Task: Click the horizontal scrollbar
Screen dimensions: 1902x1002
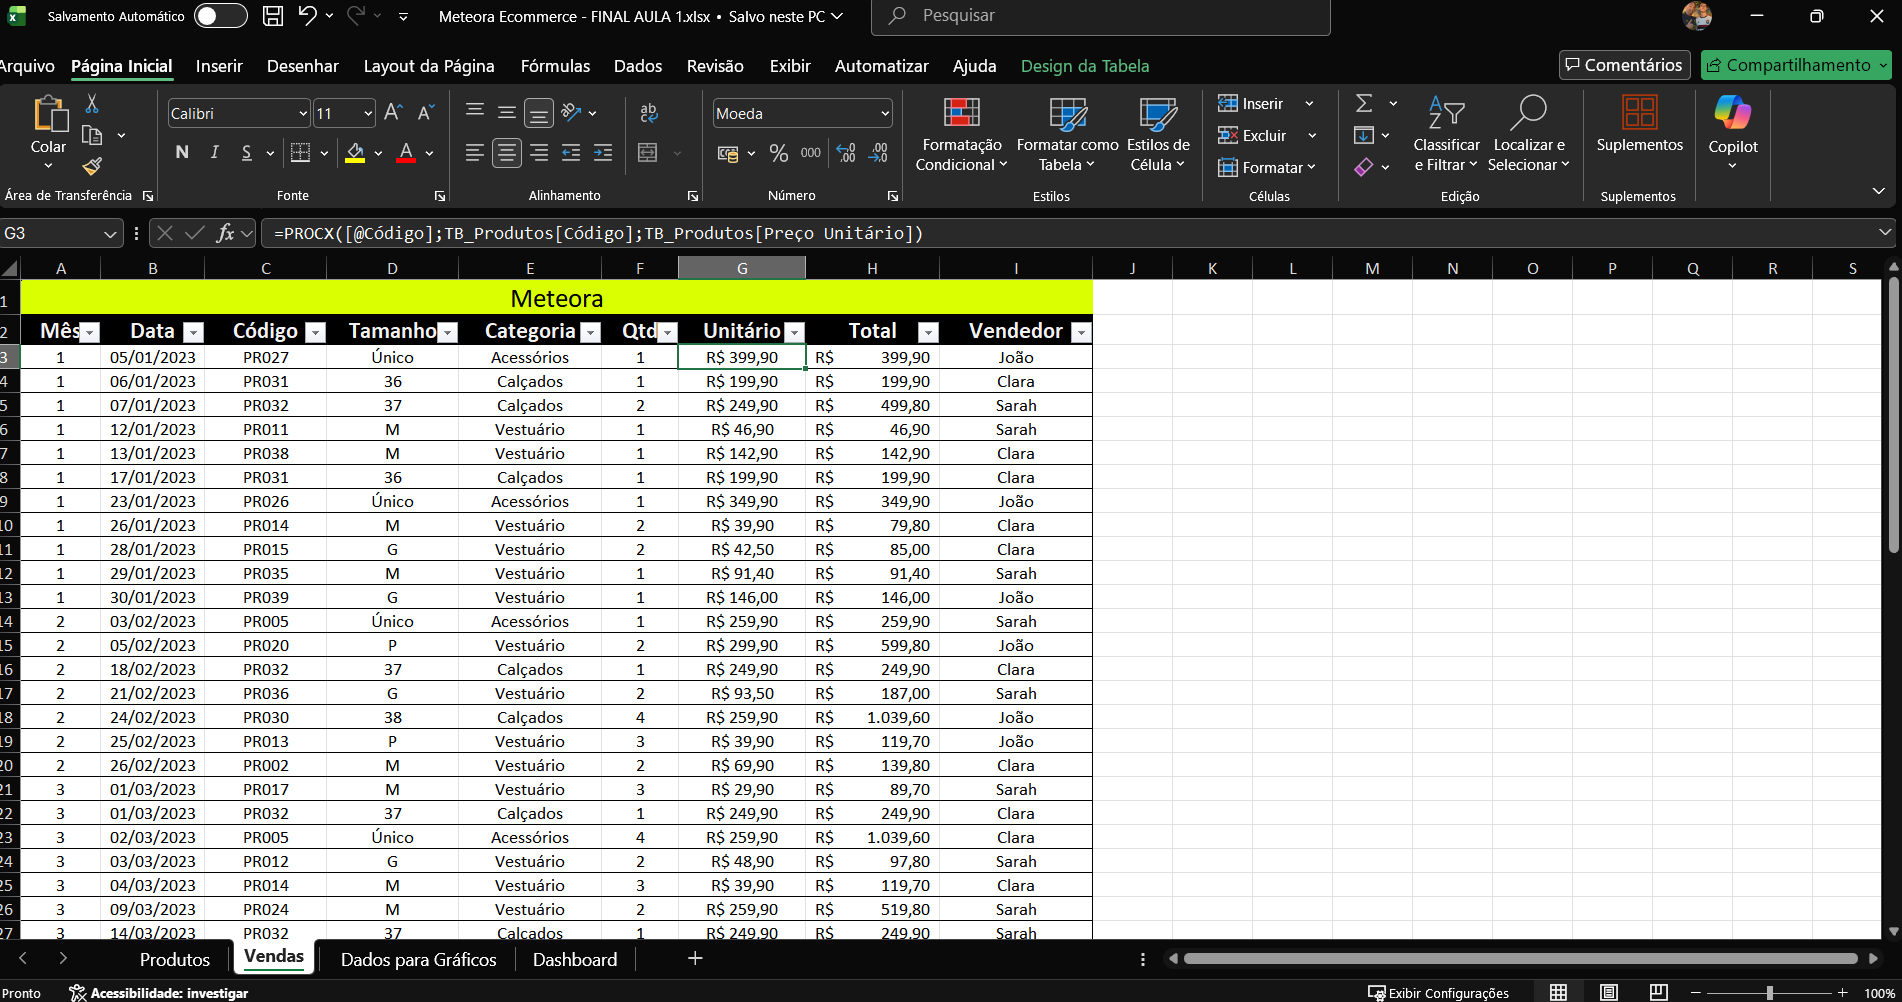Action: pos(1521,958)
